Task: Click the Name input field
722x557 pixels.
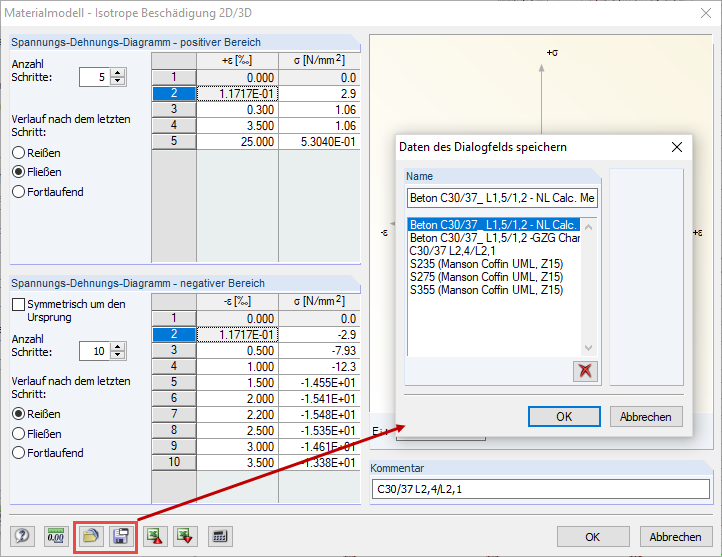Action: tap(502, 198)
